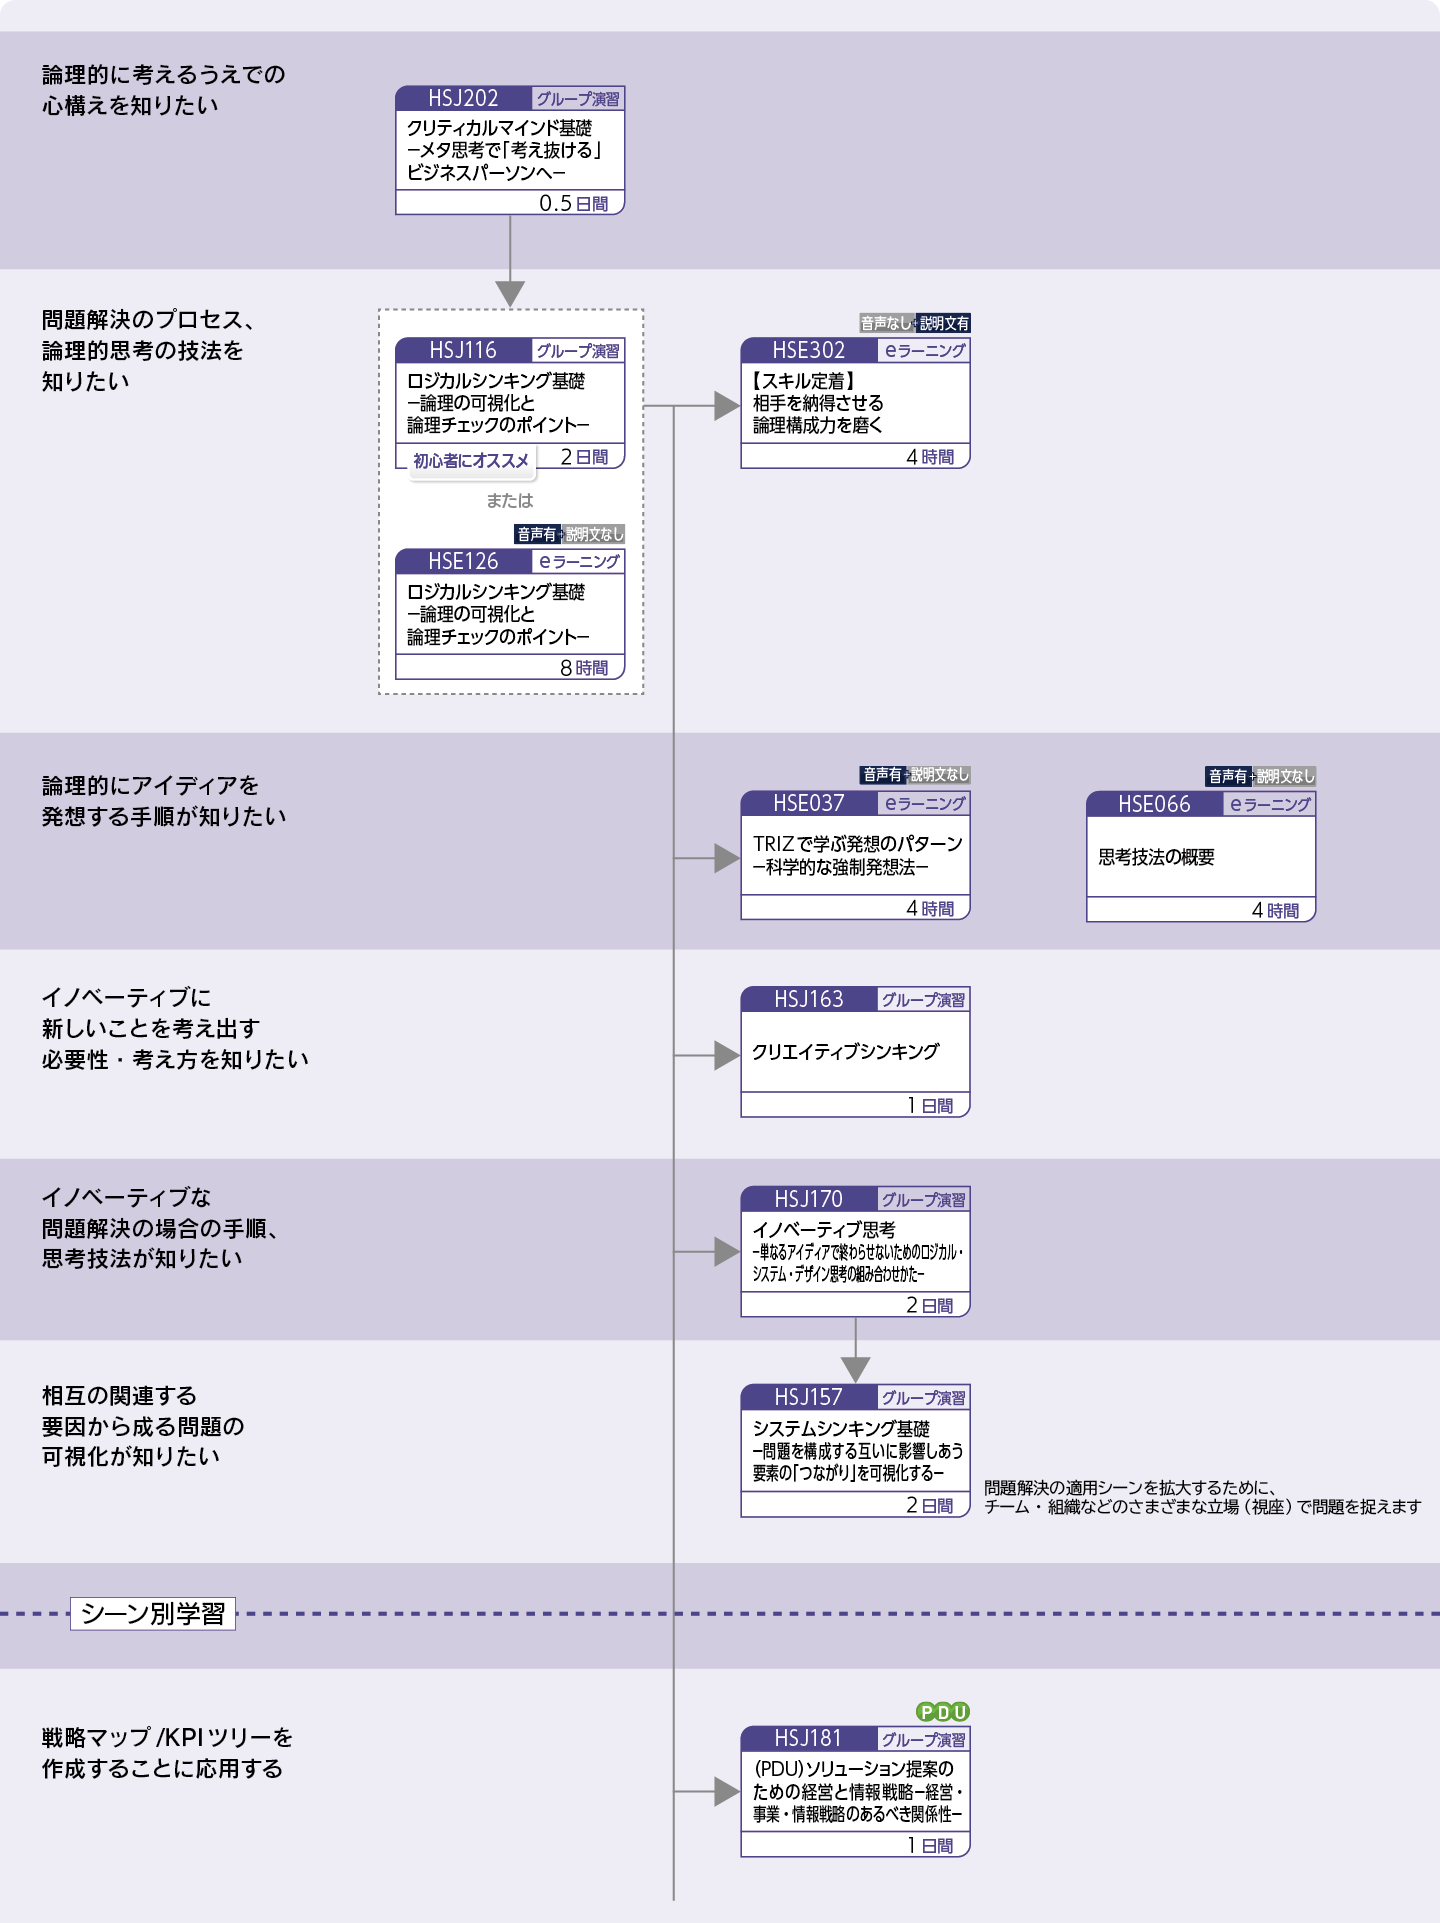Click the 0.5日間 duration on HSJ202
1440x1923 pixels.
point(573,203)
